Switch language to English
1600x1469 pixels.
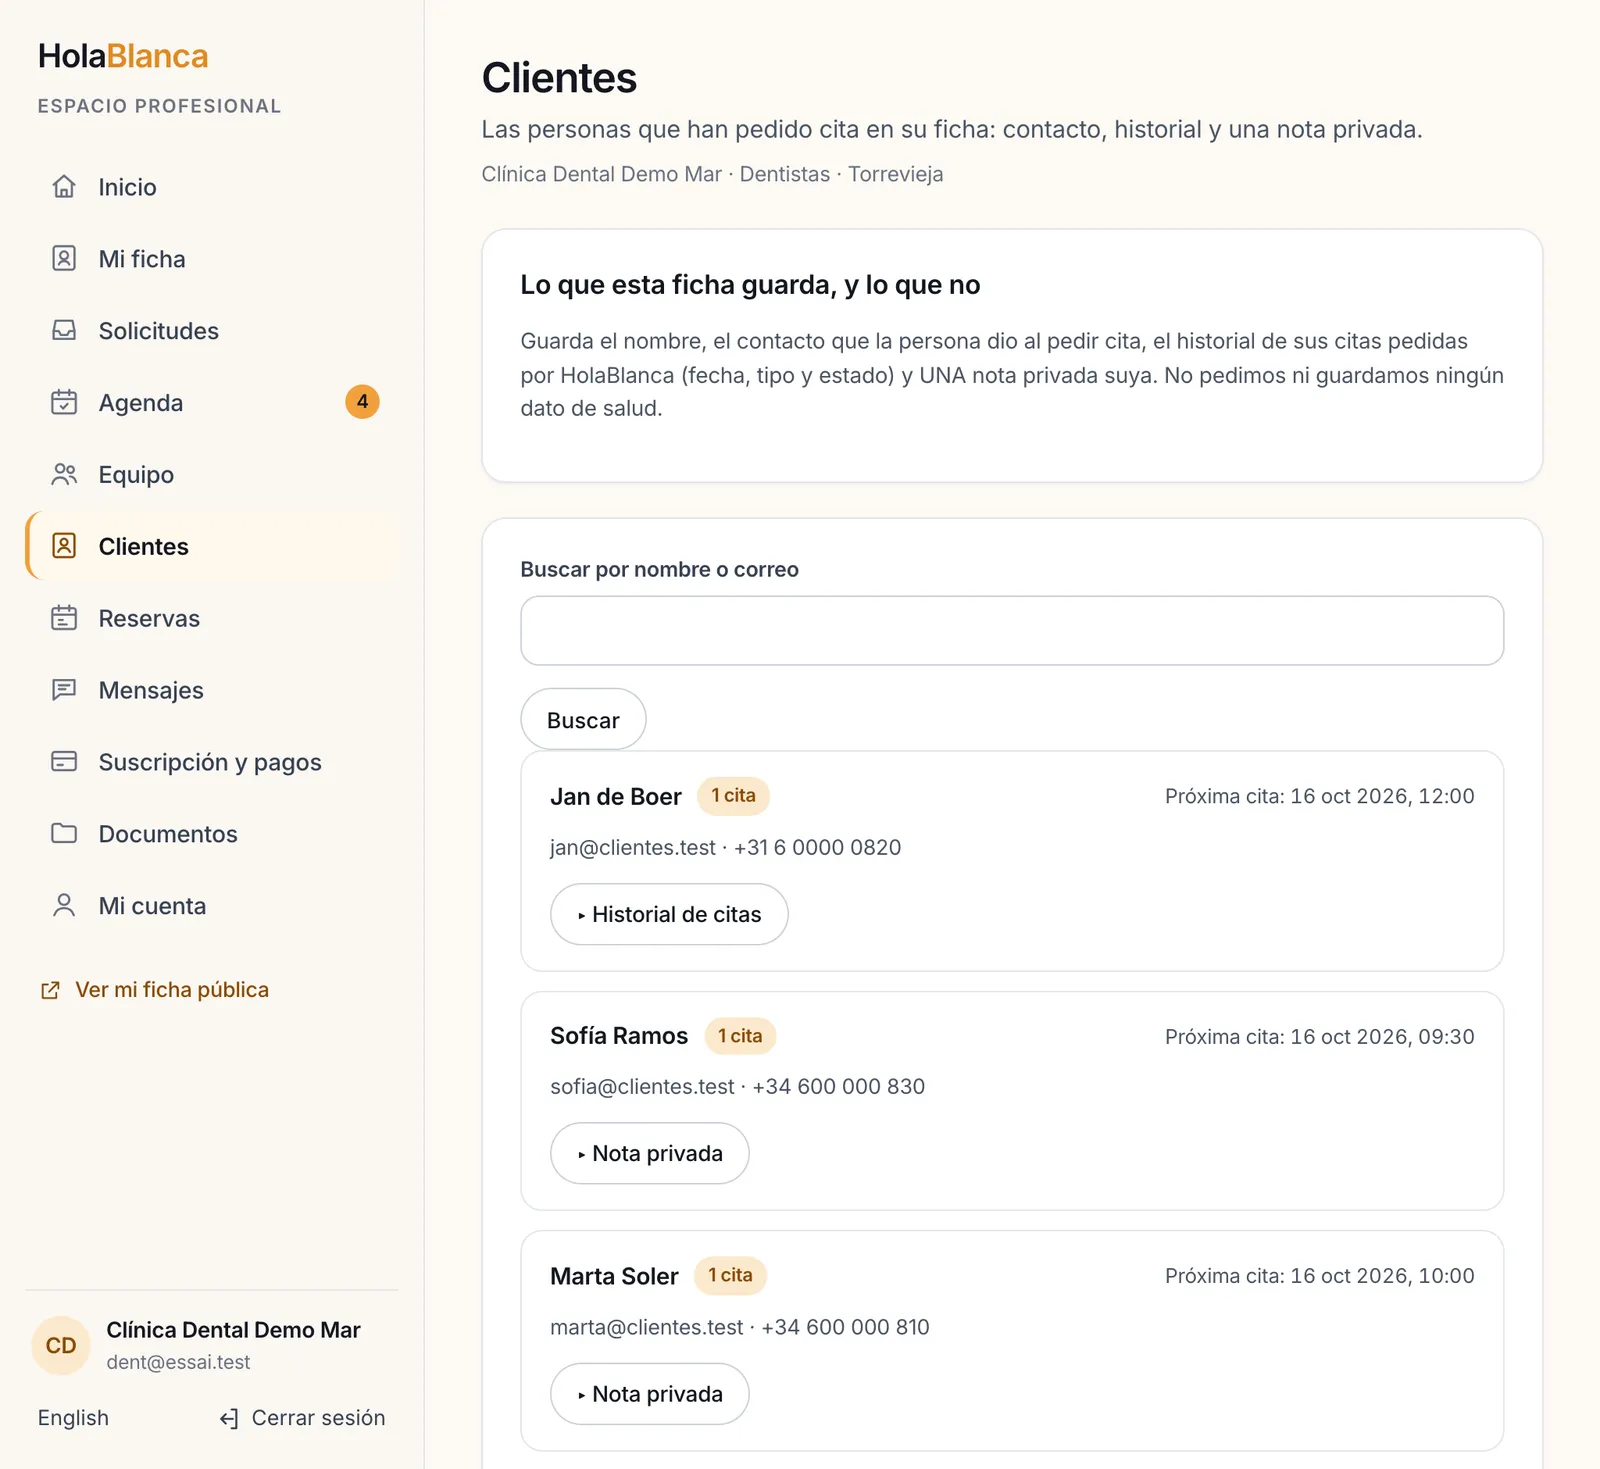tap(73, 1418)
